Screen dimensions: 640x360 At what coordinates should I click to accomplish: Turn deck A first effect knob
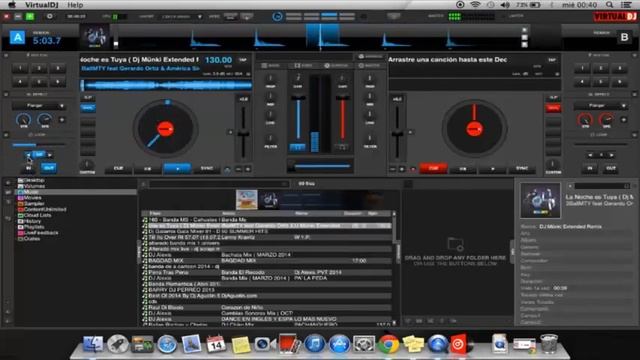tap(23, 120)
